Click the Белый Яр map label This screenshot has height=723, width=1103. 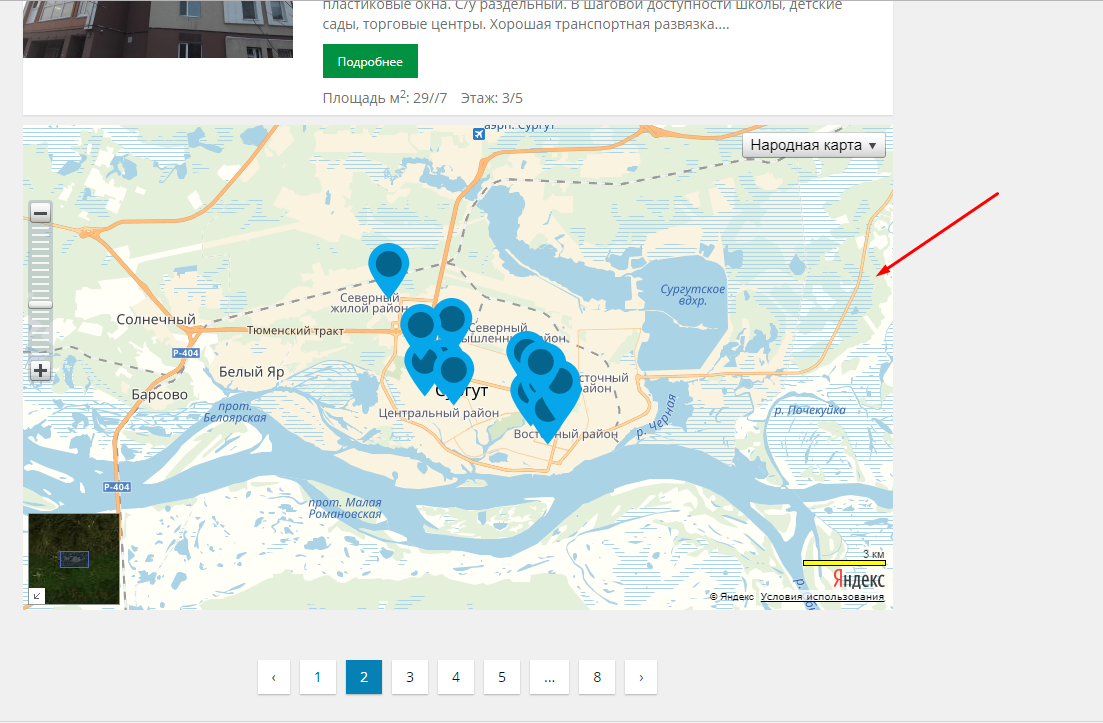(x=251, y=372)
